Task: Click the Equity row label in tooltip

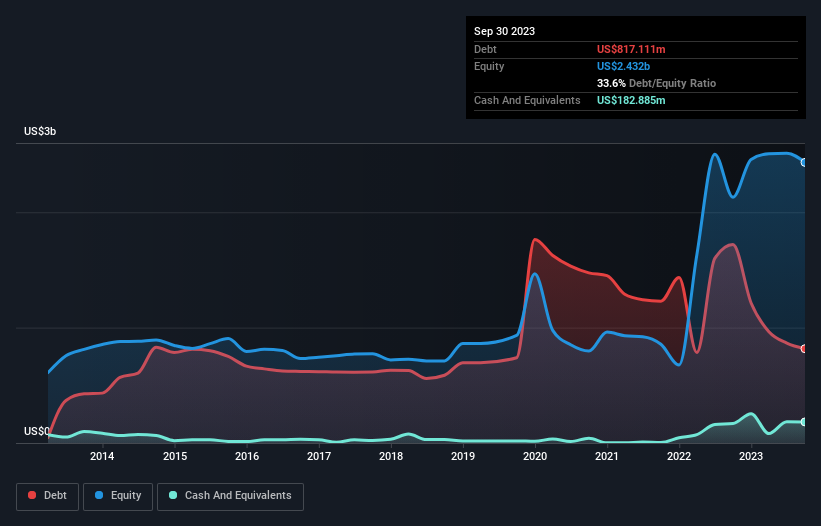Action: [489, 66]
